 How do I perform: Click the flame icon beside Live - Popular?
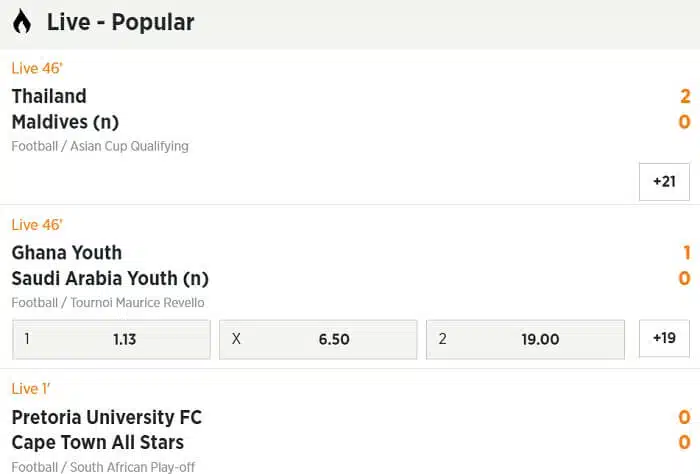pos(22,21)
